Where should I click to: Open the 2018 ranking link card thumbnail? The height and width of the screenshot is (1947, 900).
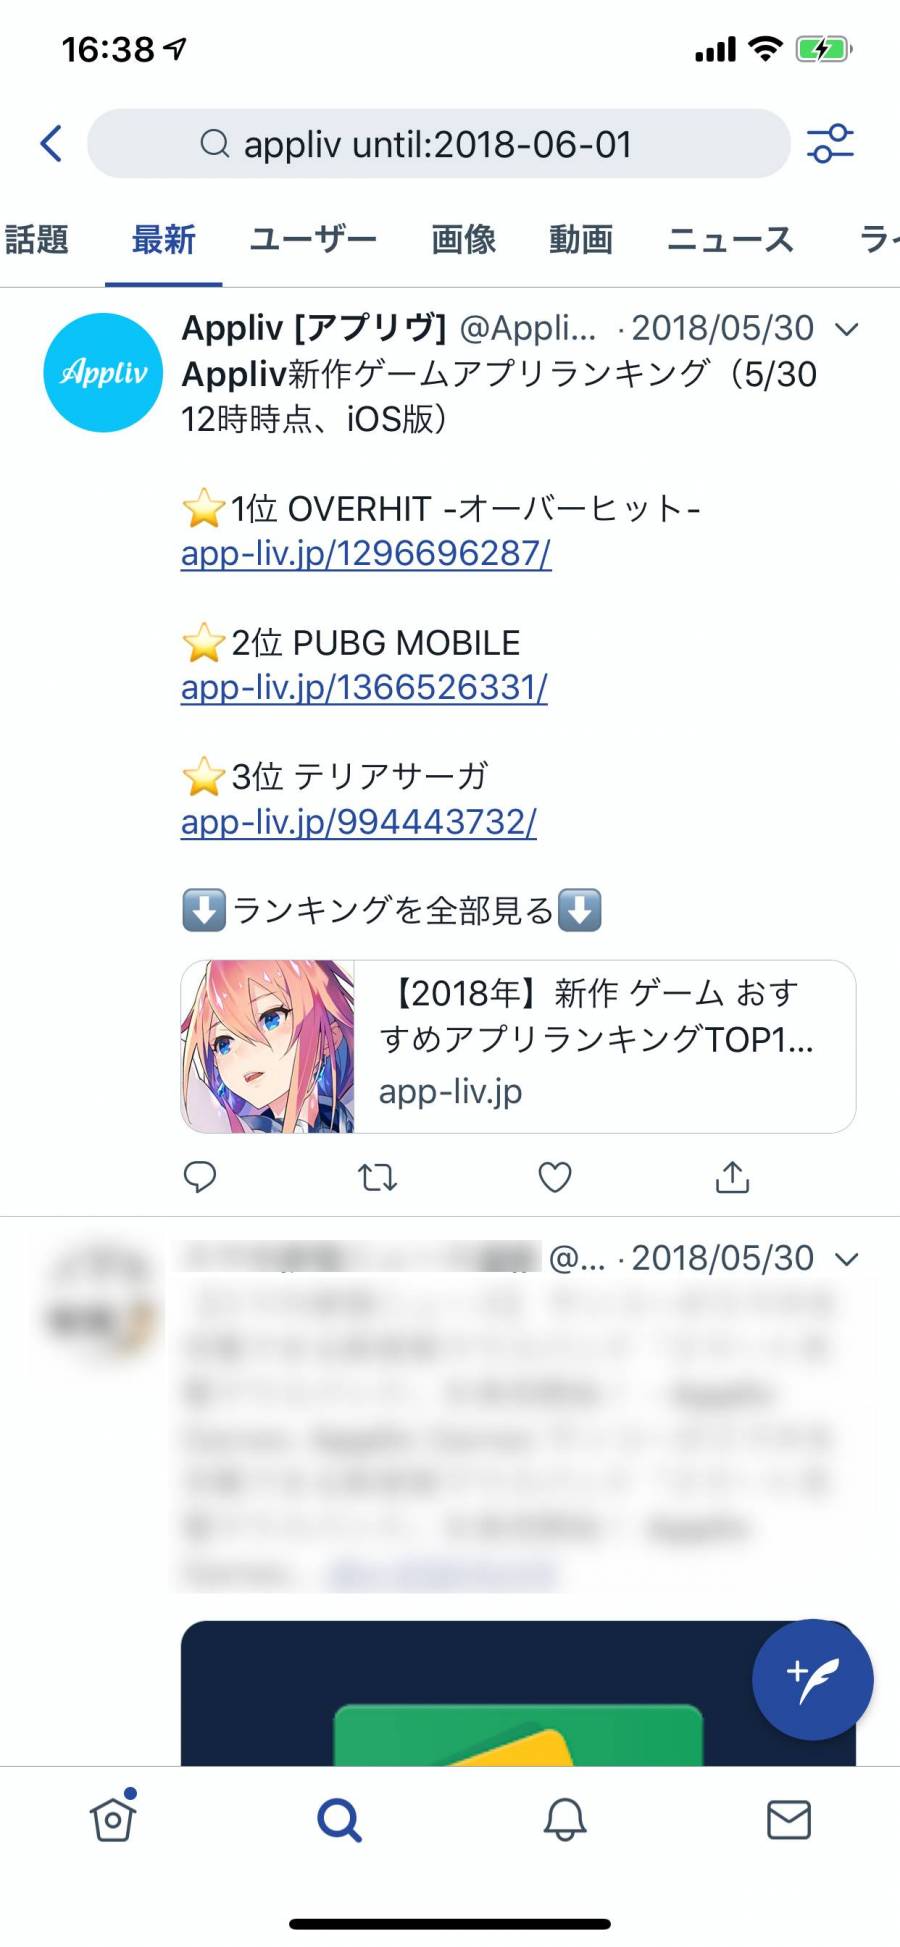(x=267, y=1047)
